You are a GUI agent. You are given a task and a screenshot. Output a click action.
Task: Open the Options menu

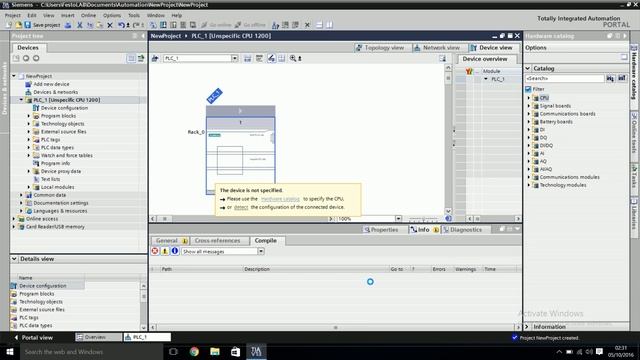(x=112, y=15)
